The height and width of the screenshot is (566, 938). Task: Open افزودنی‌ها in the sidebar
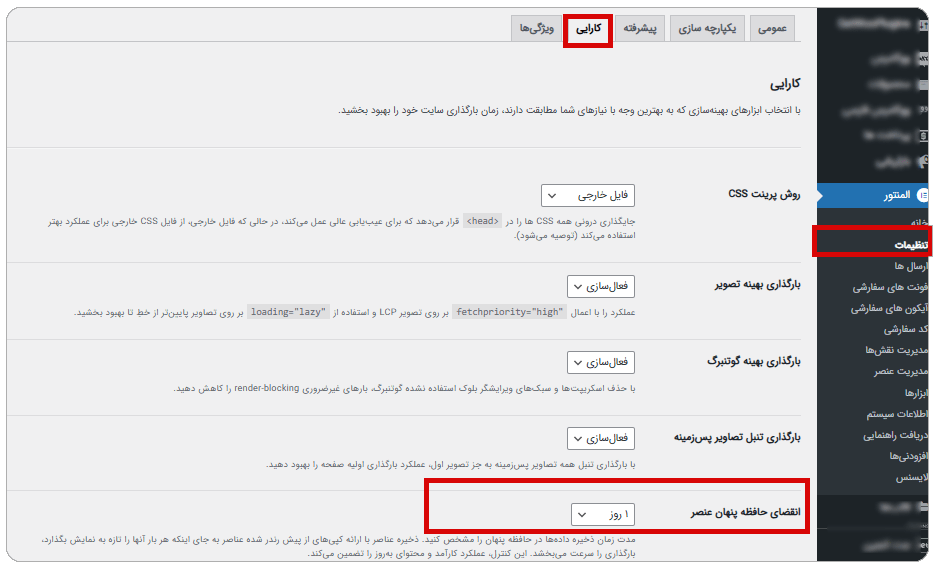tap(909, 457)
